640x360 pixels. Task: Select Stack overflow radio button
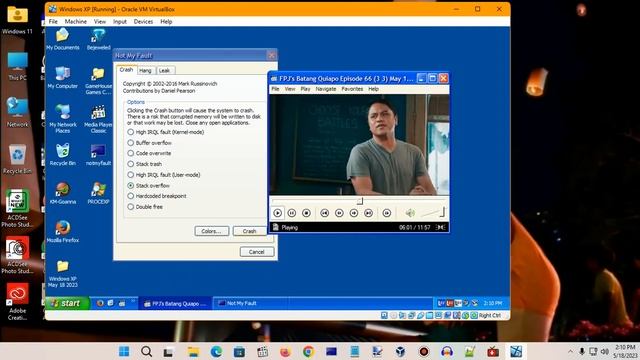[131, 185]
